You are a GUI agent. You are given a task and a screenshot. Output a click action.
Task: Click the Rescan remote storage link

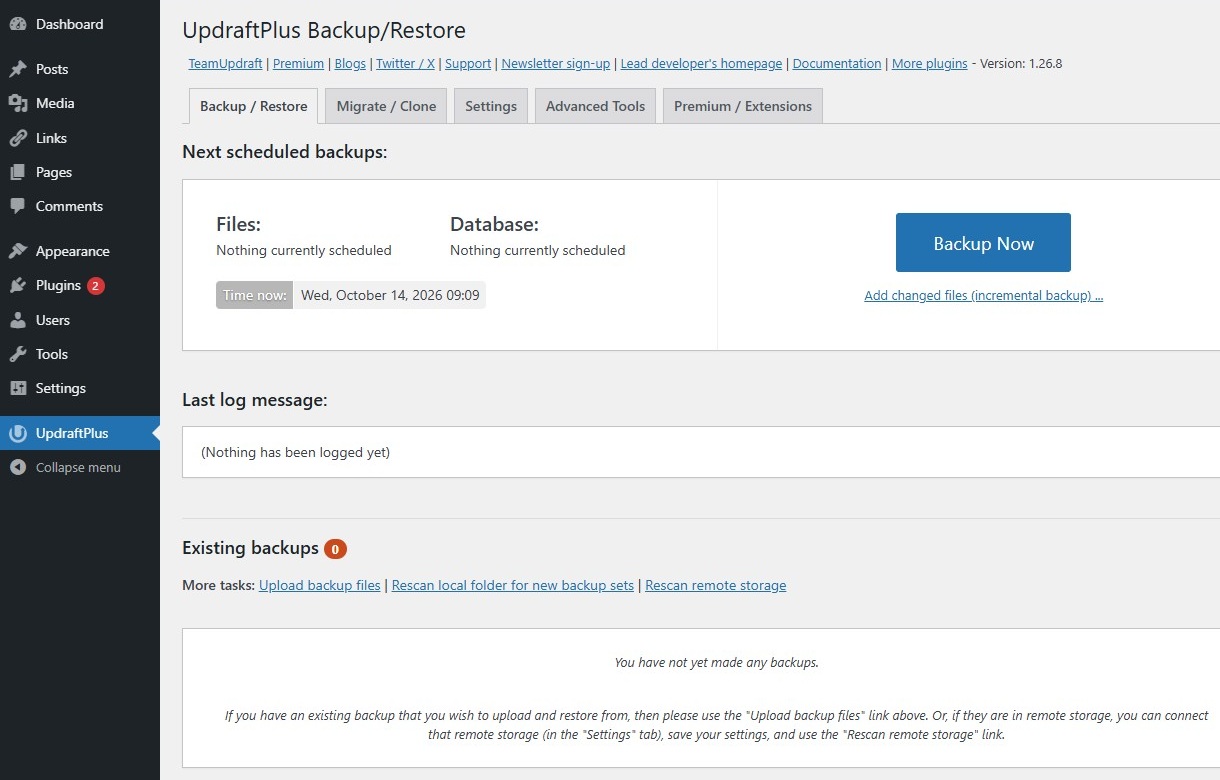[x=716, y=585]
